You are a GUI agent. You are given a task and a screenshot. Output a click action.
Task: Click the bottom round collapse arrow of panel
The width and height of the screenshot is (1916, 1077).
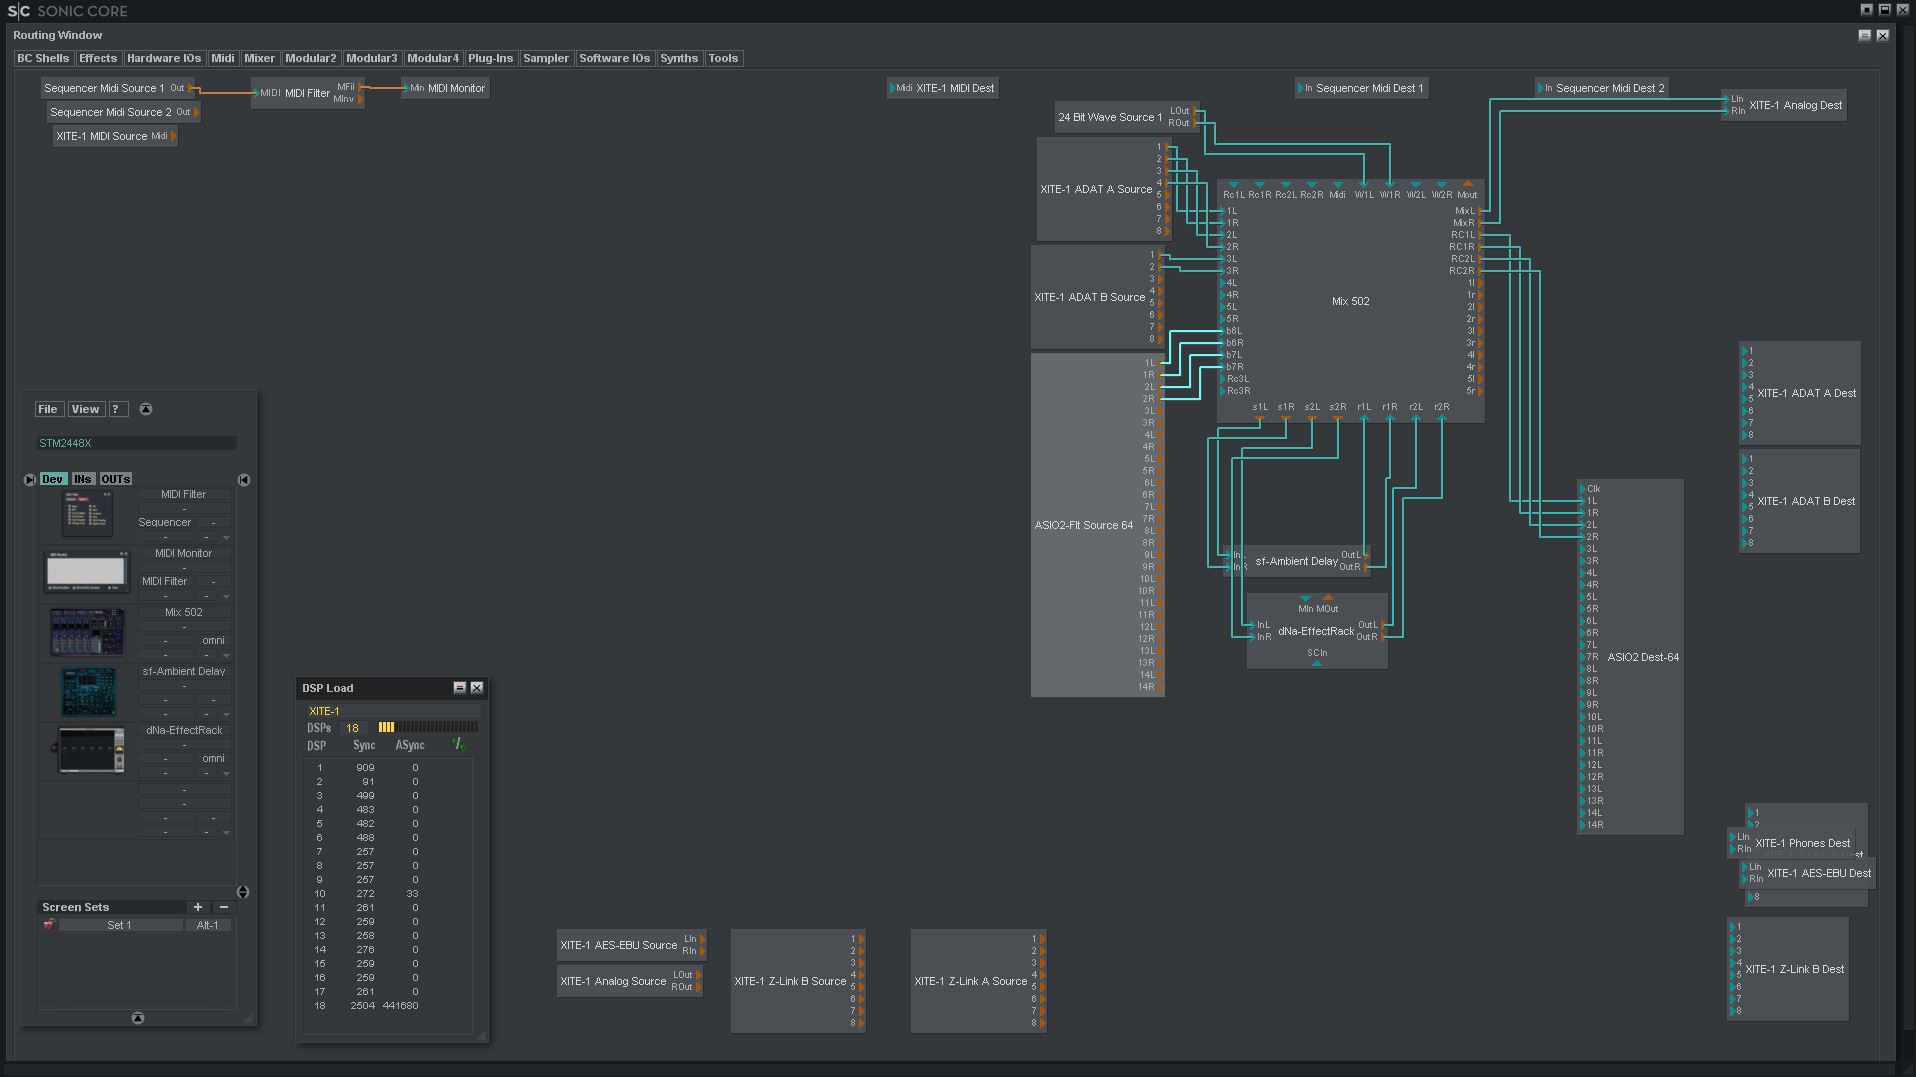138,1018
